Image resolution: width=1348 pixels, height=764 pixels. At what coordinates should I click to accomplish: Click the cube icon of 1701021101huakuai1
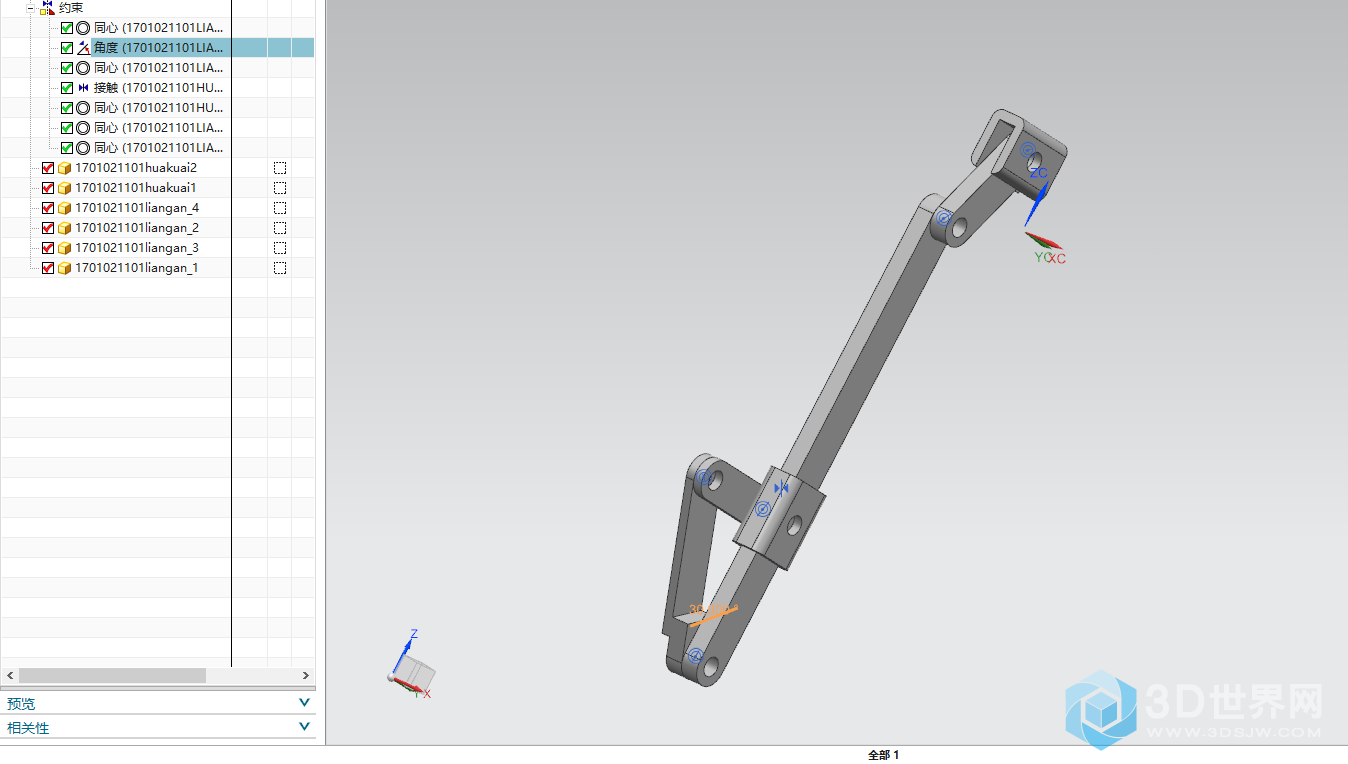64,188
